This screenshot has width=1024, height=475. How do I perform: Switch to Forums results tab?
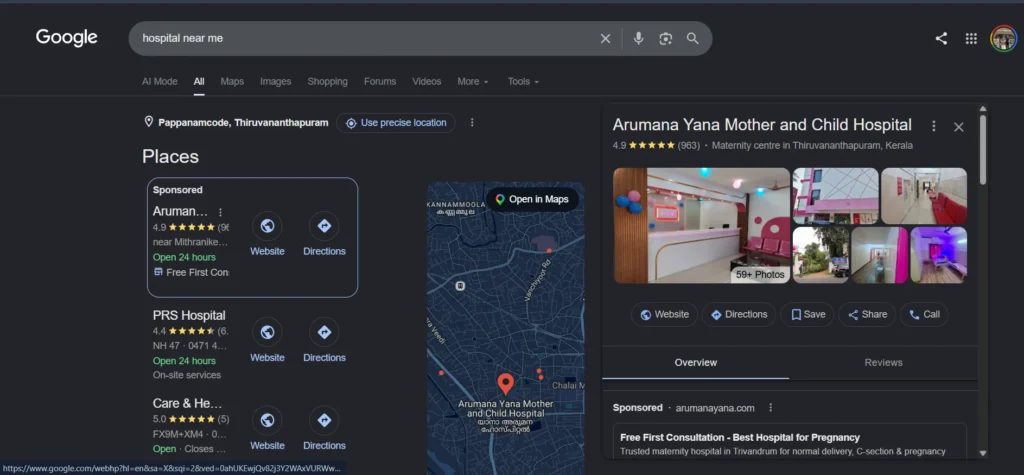pyautogui.click(x=380, y=82)
